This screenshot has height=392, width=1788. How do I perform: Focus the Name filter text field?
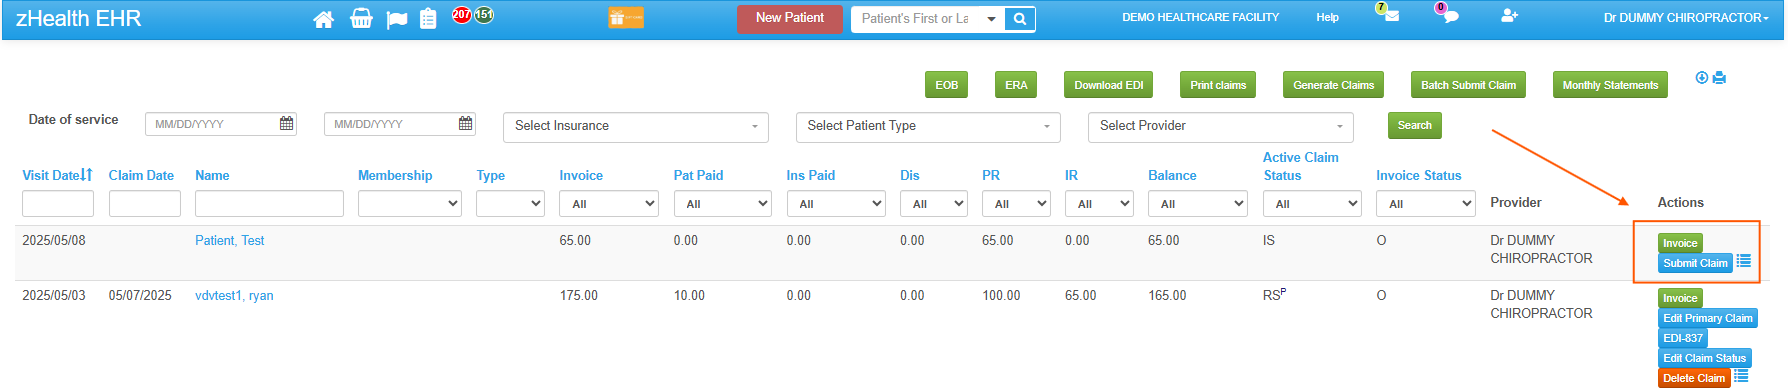269,204
